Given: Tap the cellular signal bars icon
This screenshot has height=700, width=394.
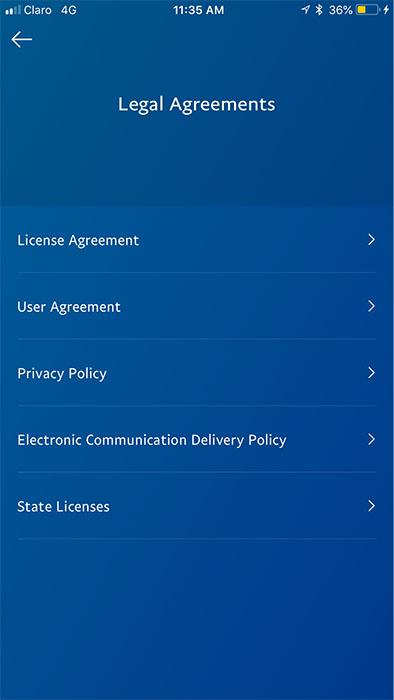Looking at the screenshot, I should [13, 10].
